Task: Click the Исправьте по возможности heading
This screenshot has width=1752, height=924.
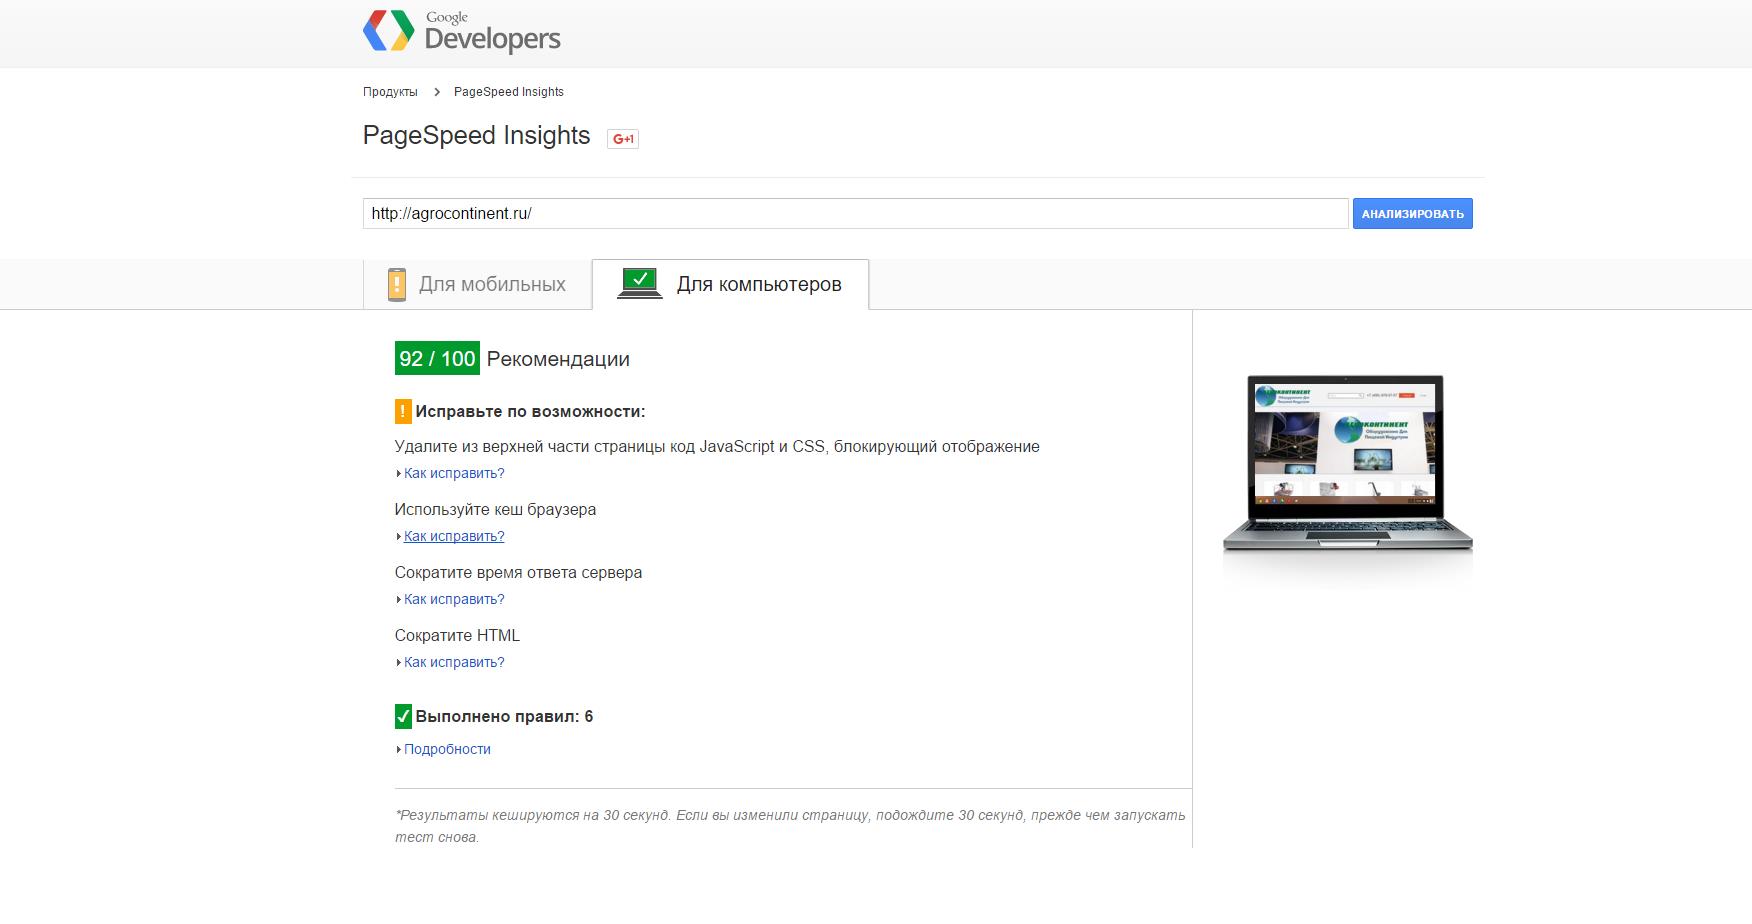Action: (x=530, y=411)
